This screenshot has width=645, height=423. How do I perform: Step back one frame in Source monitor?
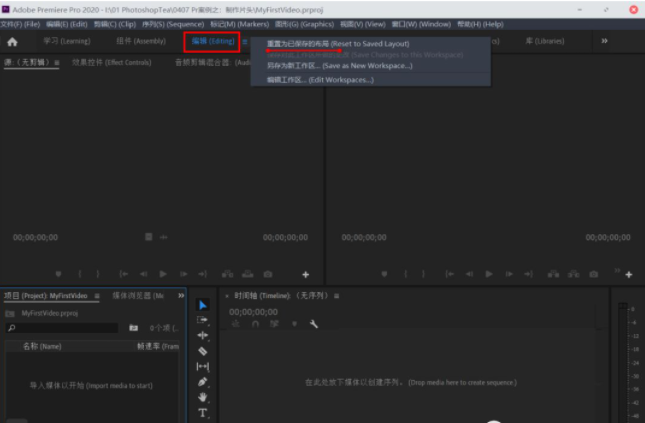(x=144, y=274)
